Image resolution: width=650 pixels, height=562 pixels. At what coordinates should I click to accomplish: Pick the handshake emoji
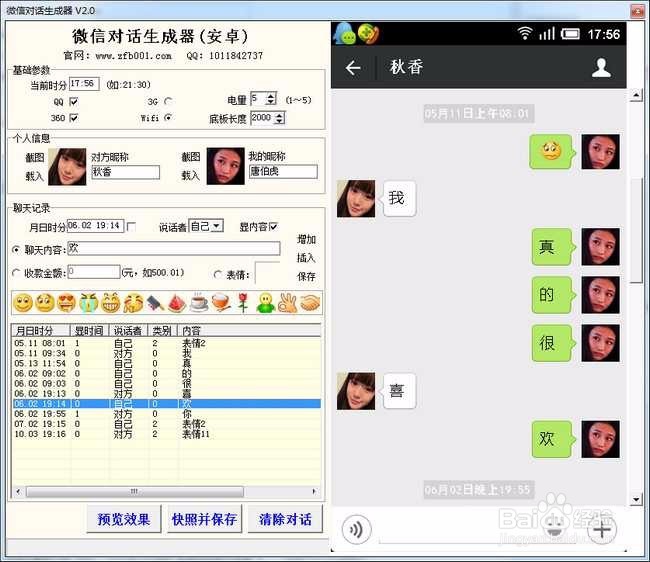pos(310,303)
